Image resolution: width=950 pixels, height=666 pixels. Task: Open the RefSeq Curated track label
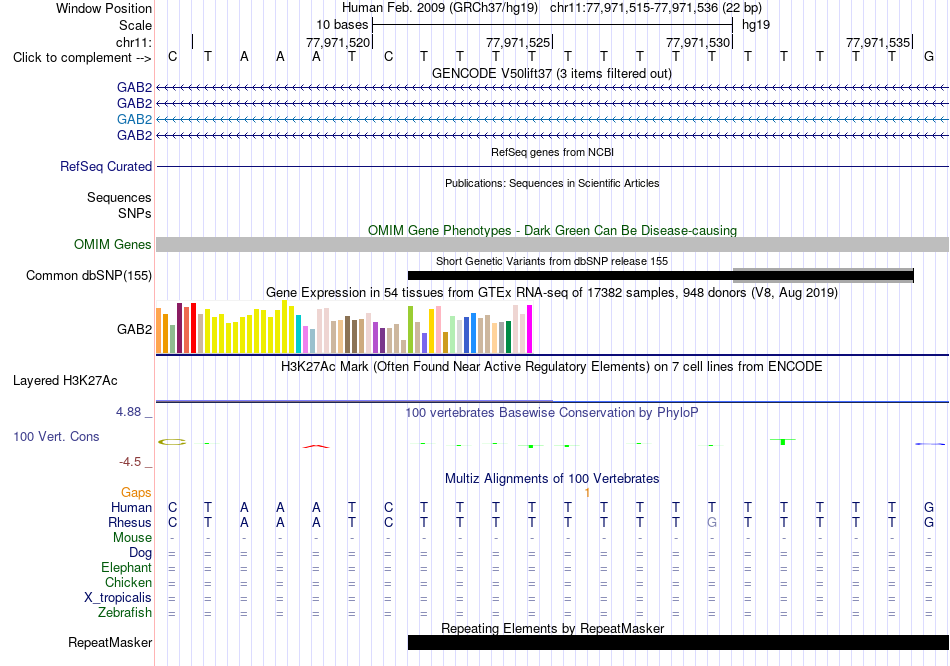(106, 166)
